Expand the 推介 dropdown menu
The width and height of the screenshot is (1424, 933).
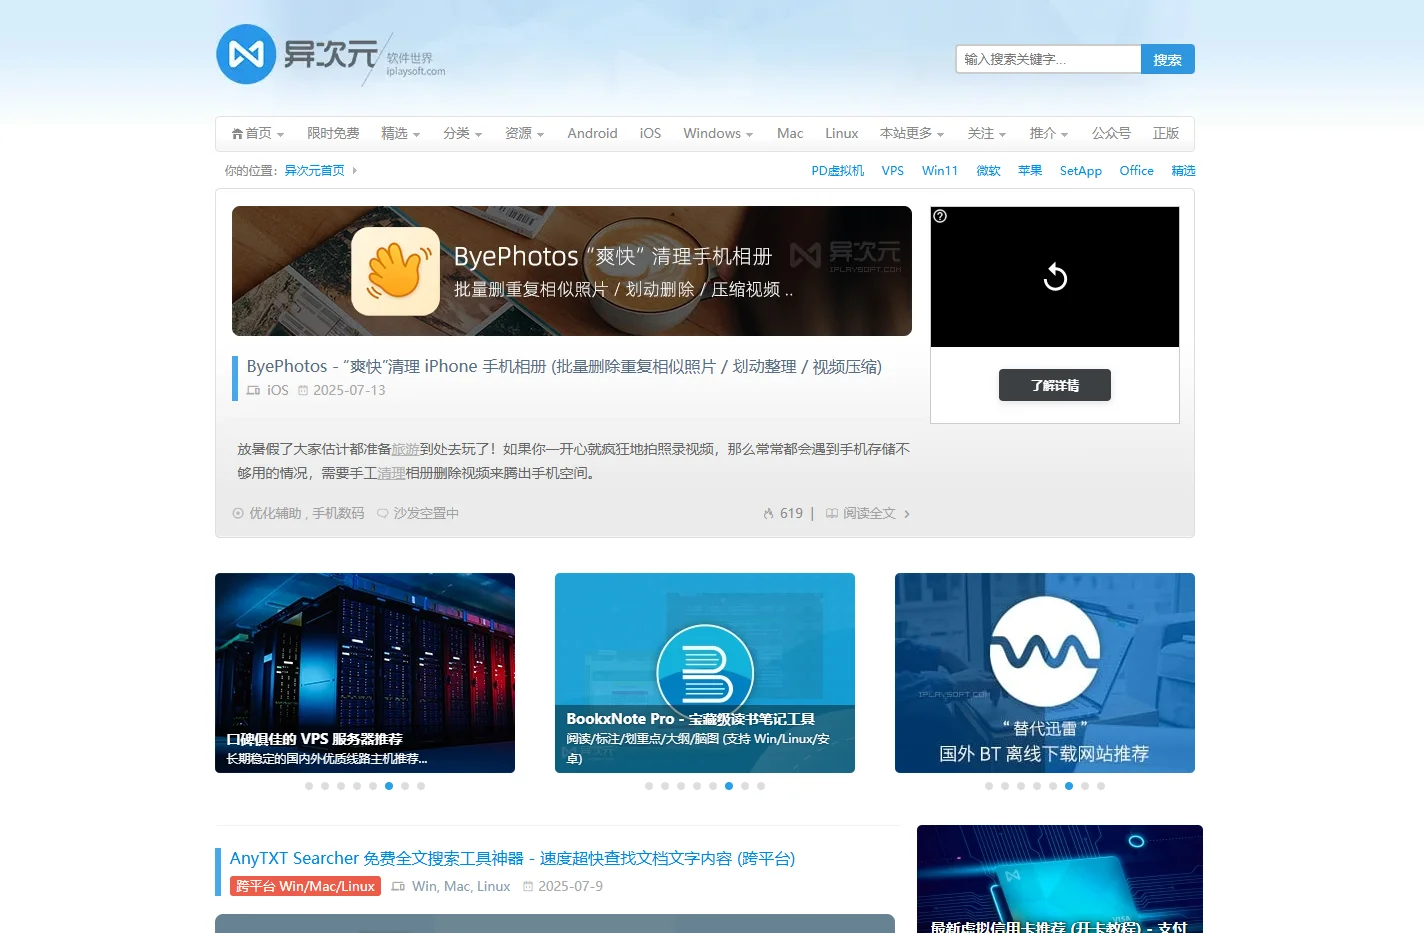click(x=1048, y=133)
